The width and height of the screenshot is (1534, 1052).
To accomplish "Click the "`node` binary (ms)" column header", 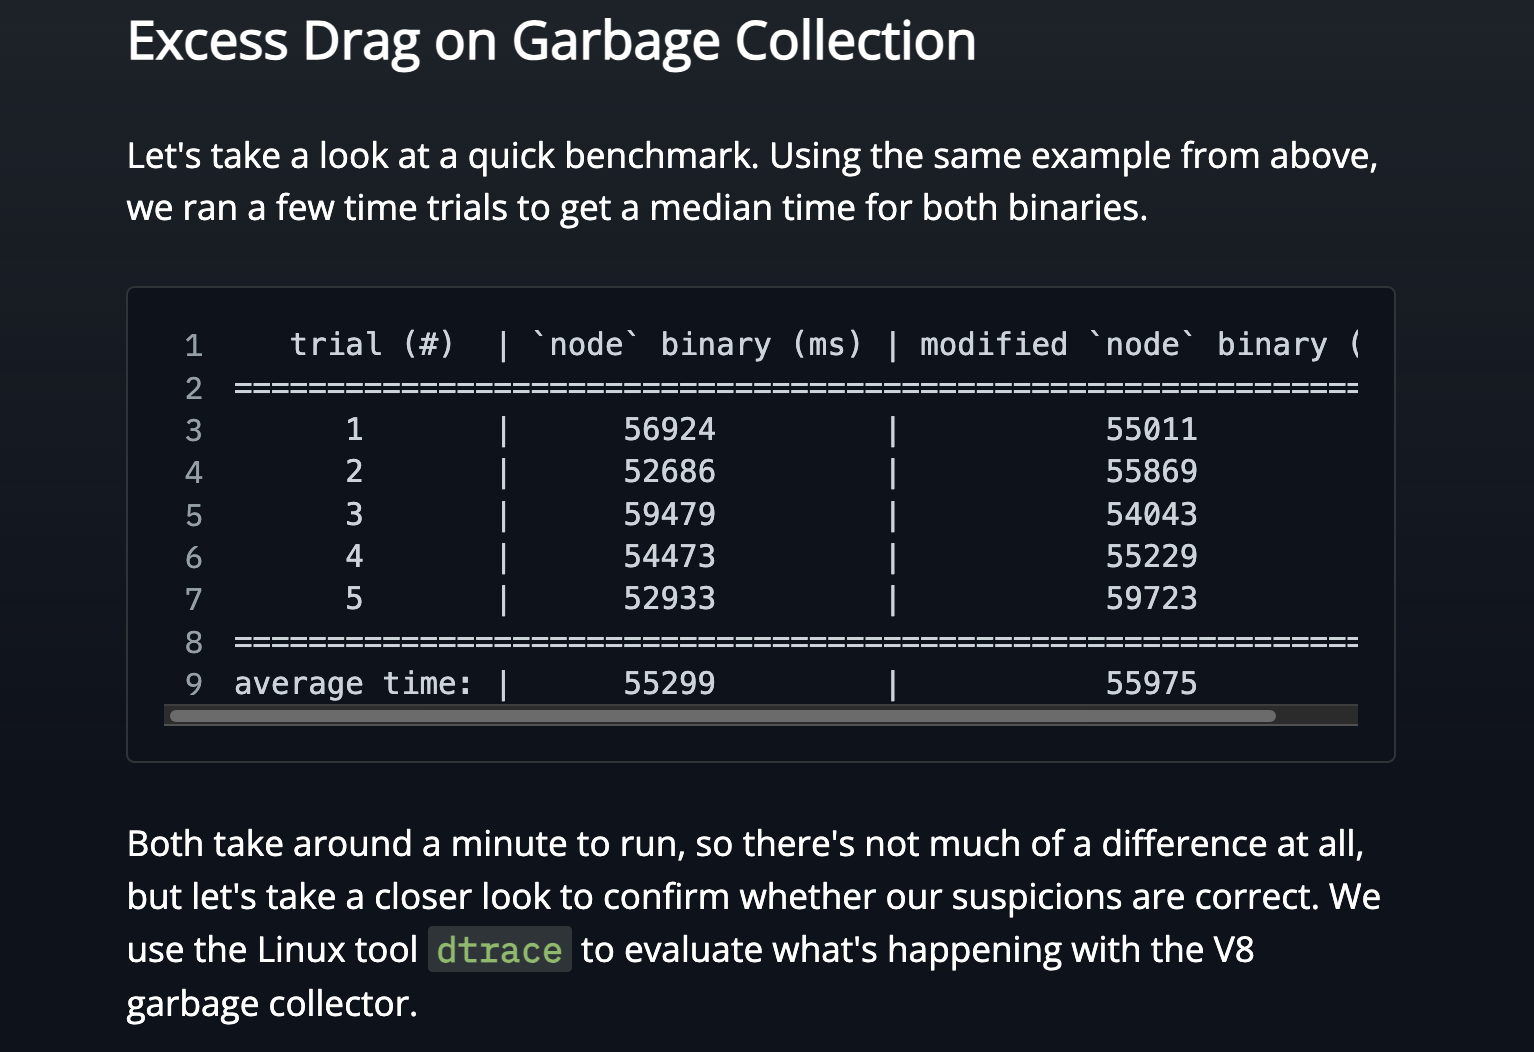I will point(696,345).
